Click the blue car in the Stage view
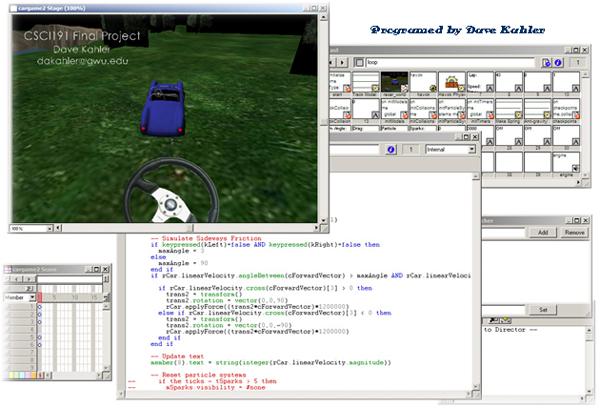Screen dimensions: 600x408 pyautogui.click(x=163, y=109)
